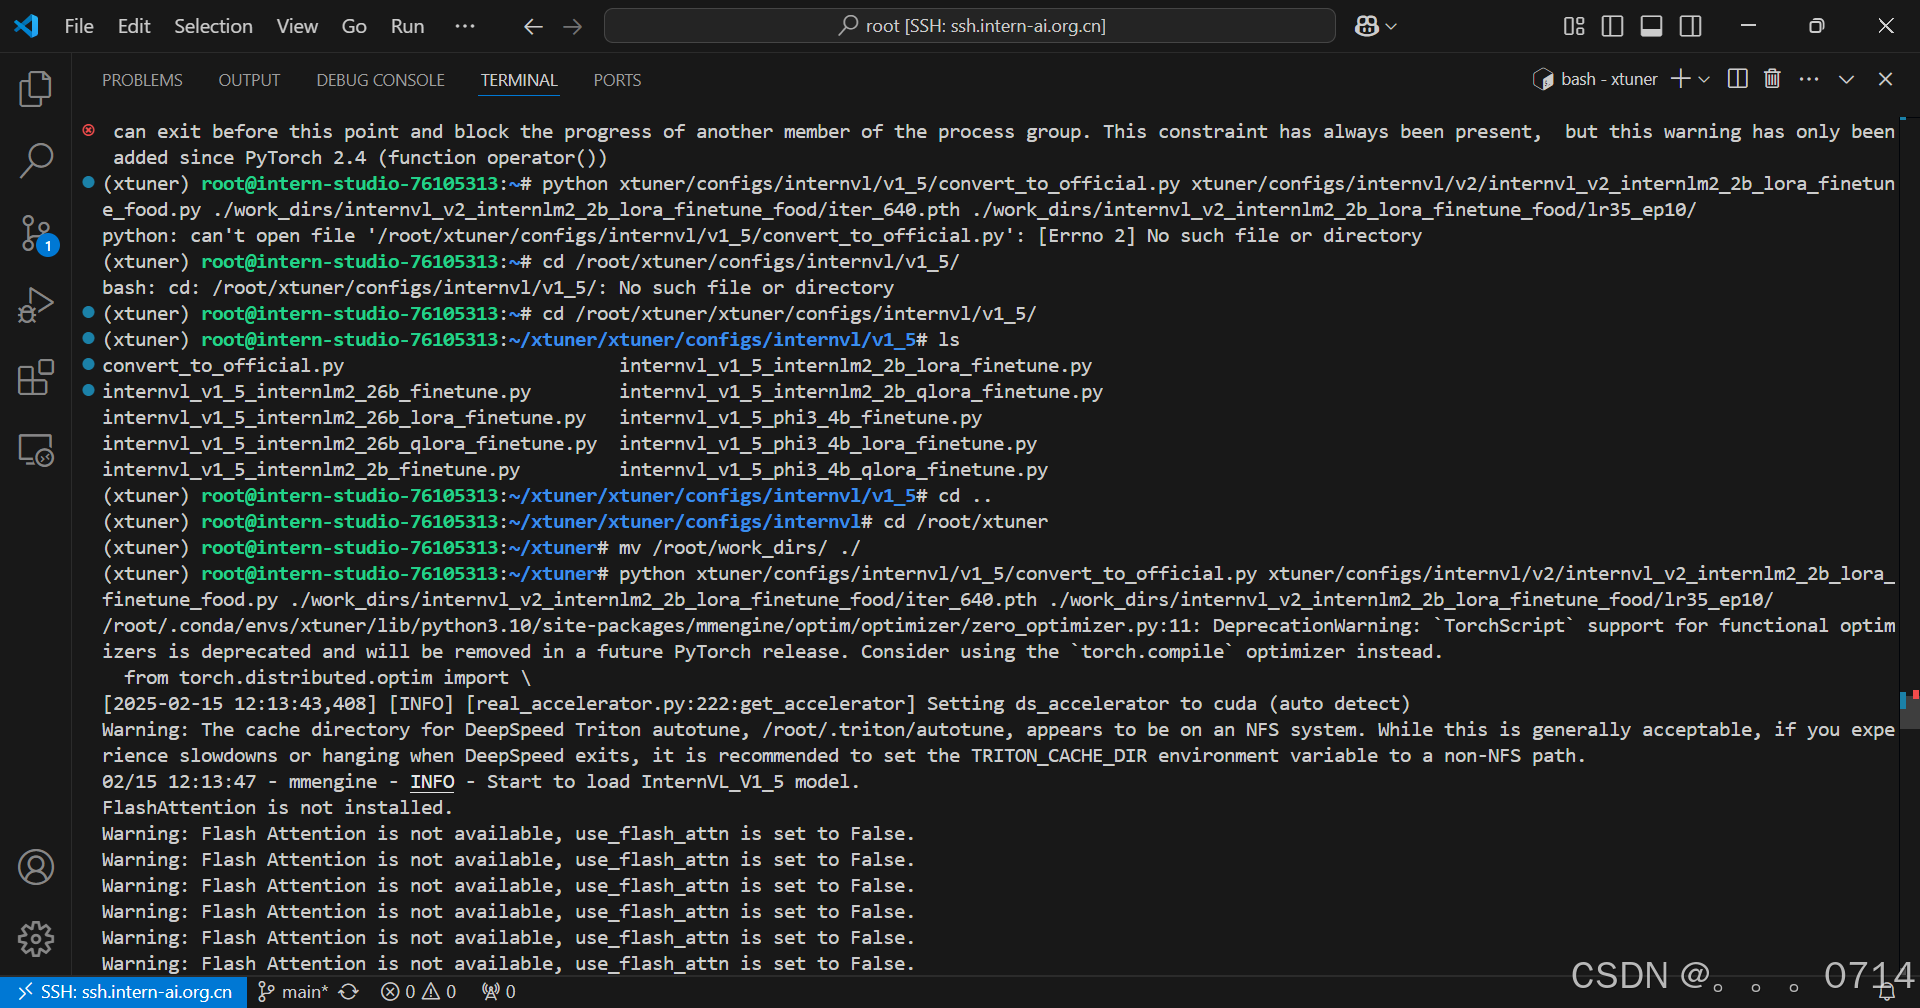
Task: Click internvl_v1_5_internlm2_26b_lora_finetune.py text
Action: [x=344, y=418]
